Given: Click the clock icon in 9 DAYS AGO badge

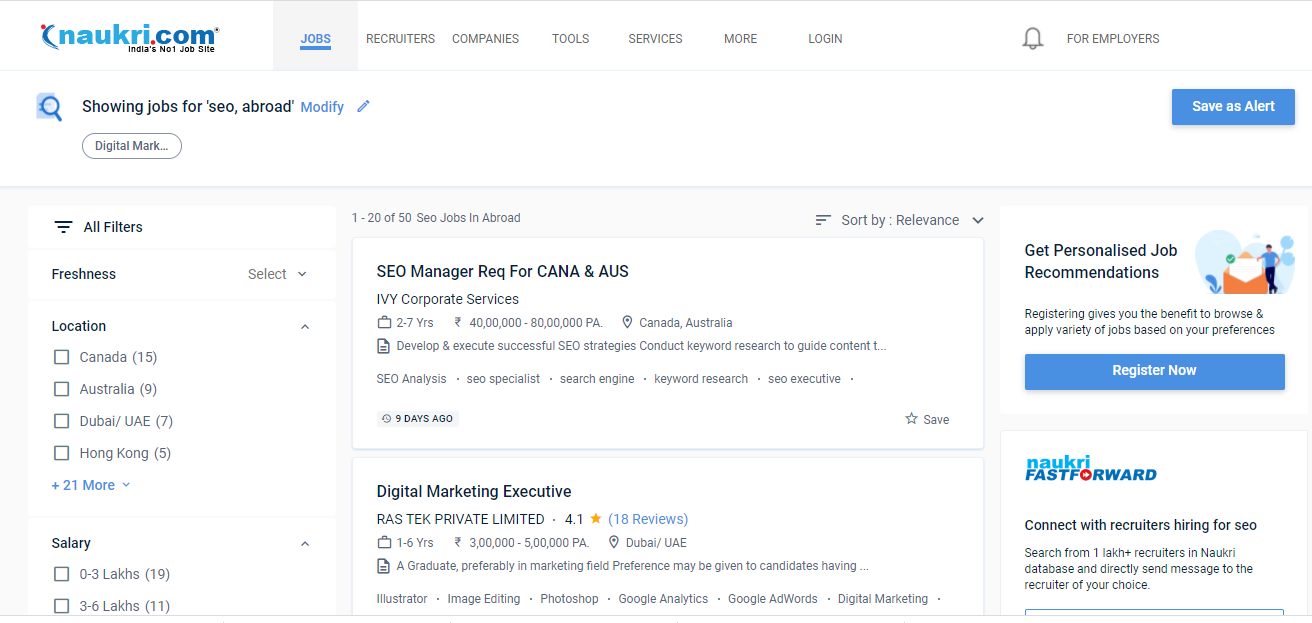Looking at the screenshot, I should click(387, 419).
